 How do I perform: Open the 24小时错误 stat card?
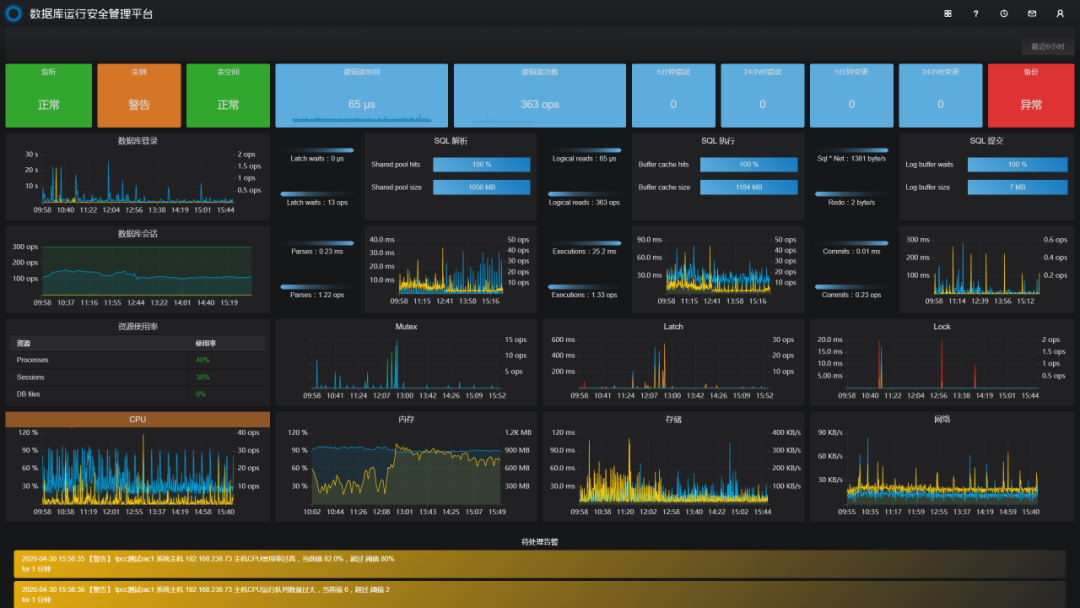[762, 96]
